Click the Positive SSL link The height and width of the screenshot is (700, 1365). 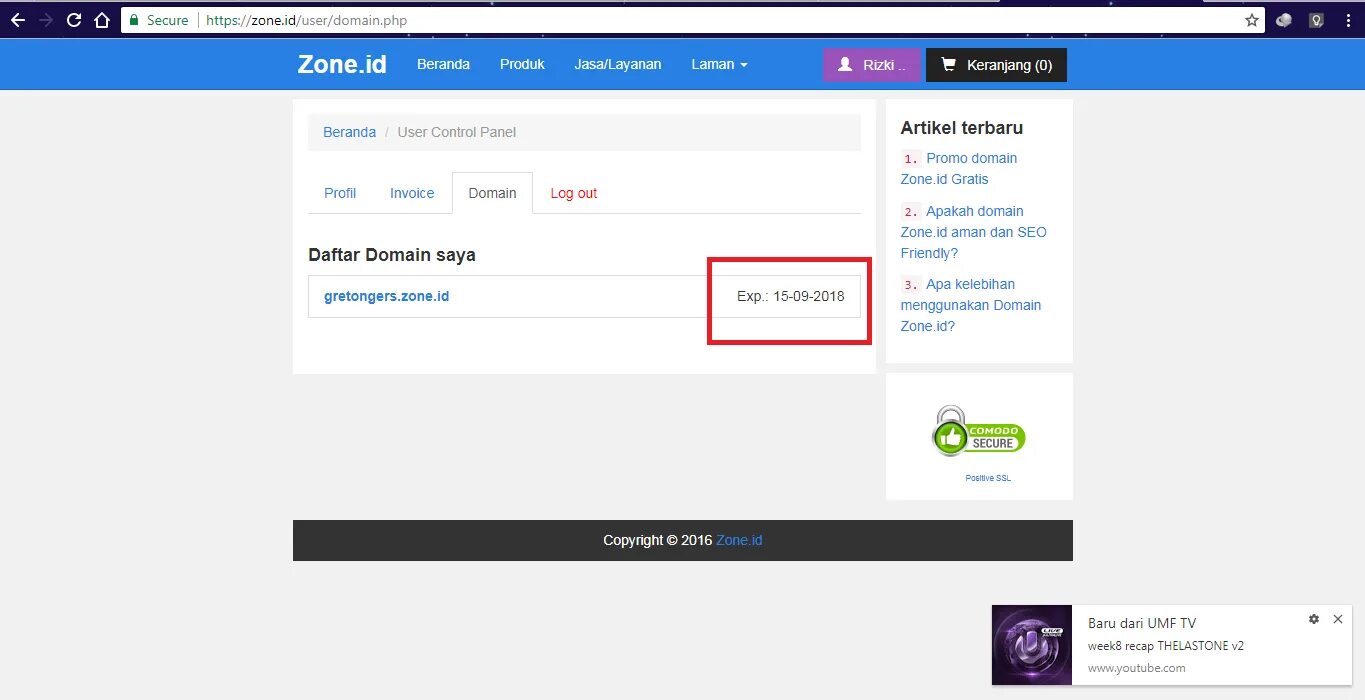click(988, 478)
